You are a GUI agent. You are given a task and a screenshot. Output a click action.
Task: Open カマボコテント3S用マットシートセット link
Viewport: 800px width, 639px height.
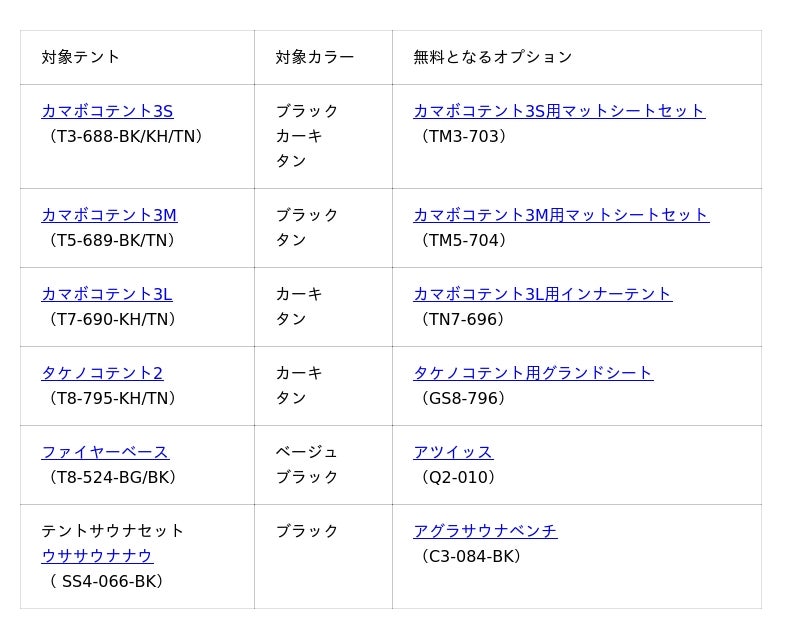coord(559,111)
